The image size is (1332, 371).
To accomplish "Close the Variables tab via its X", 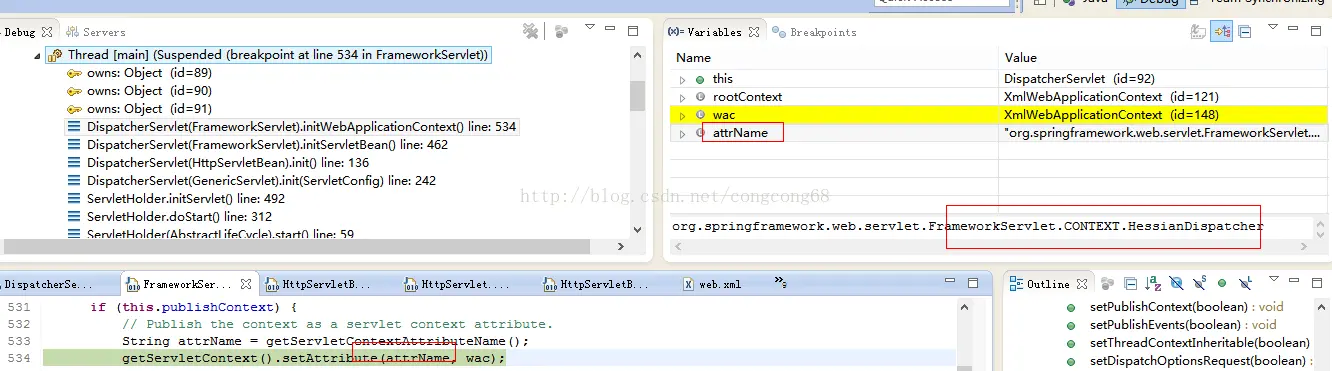I will 753,32.
